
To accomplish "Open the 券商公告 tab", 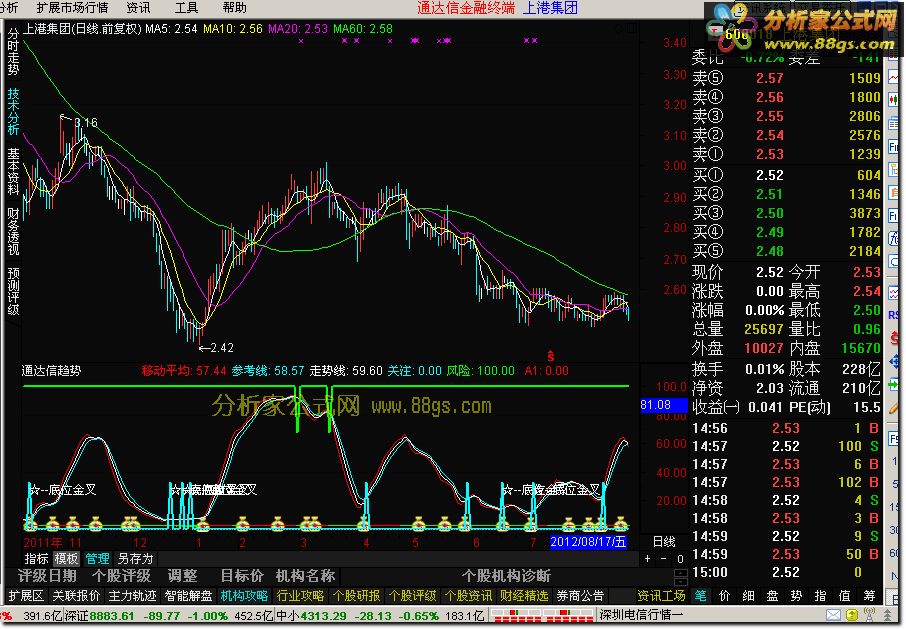I will coord(580,595).
